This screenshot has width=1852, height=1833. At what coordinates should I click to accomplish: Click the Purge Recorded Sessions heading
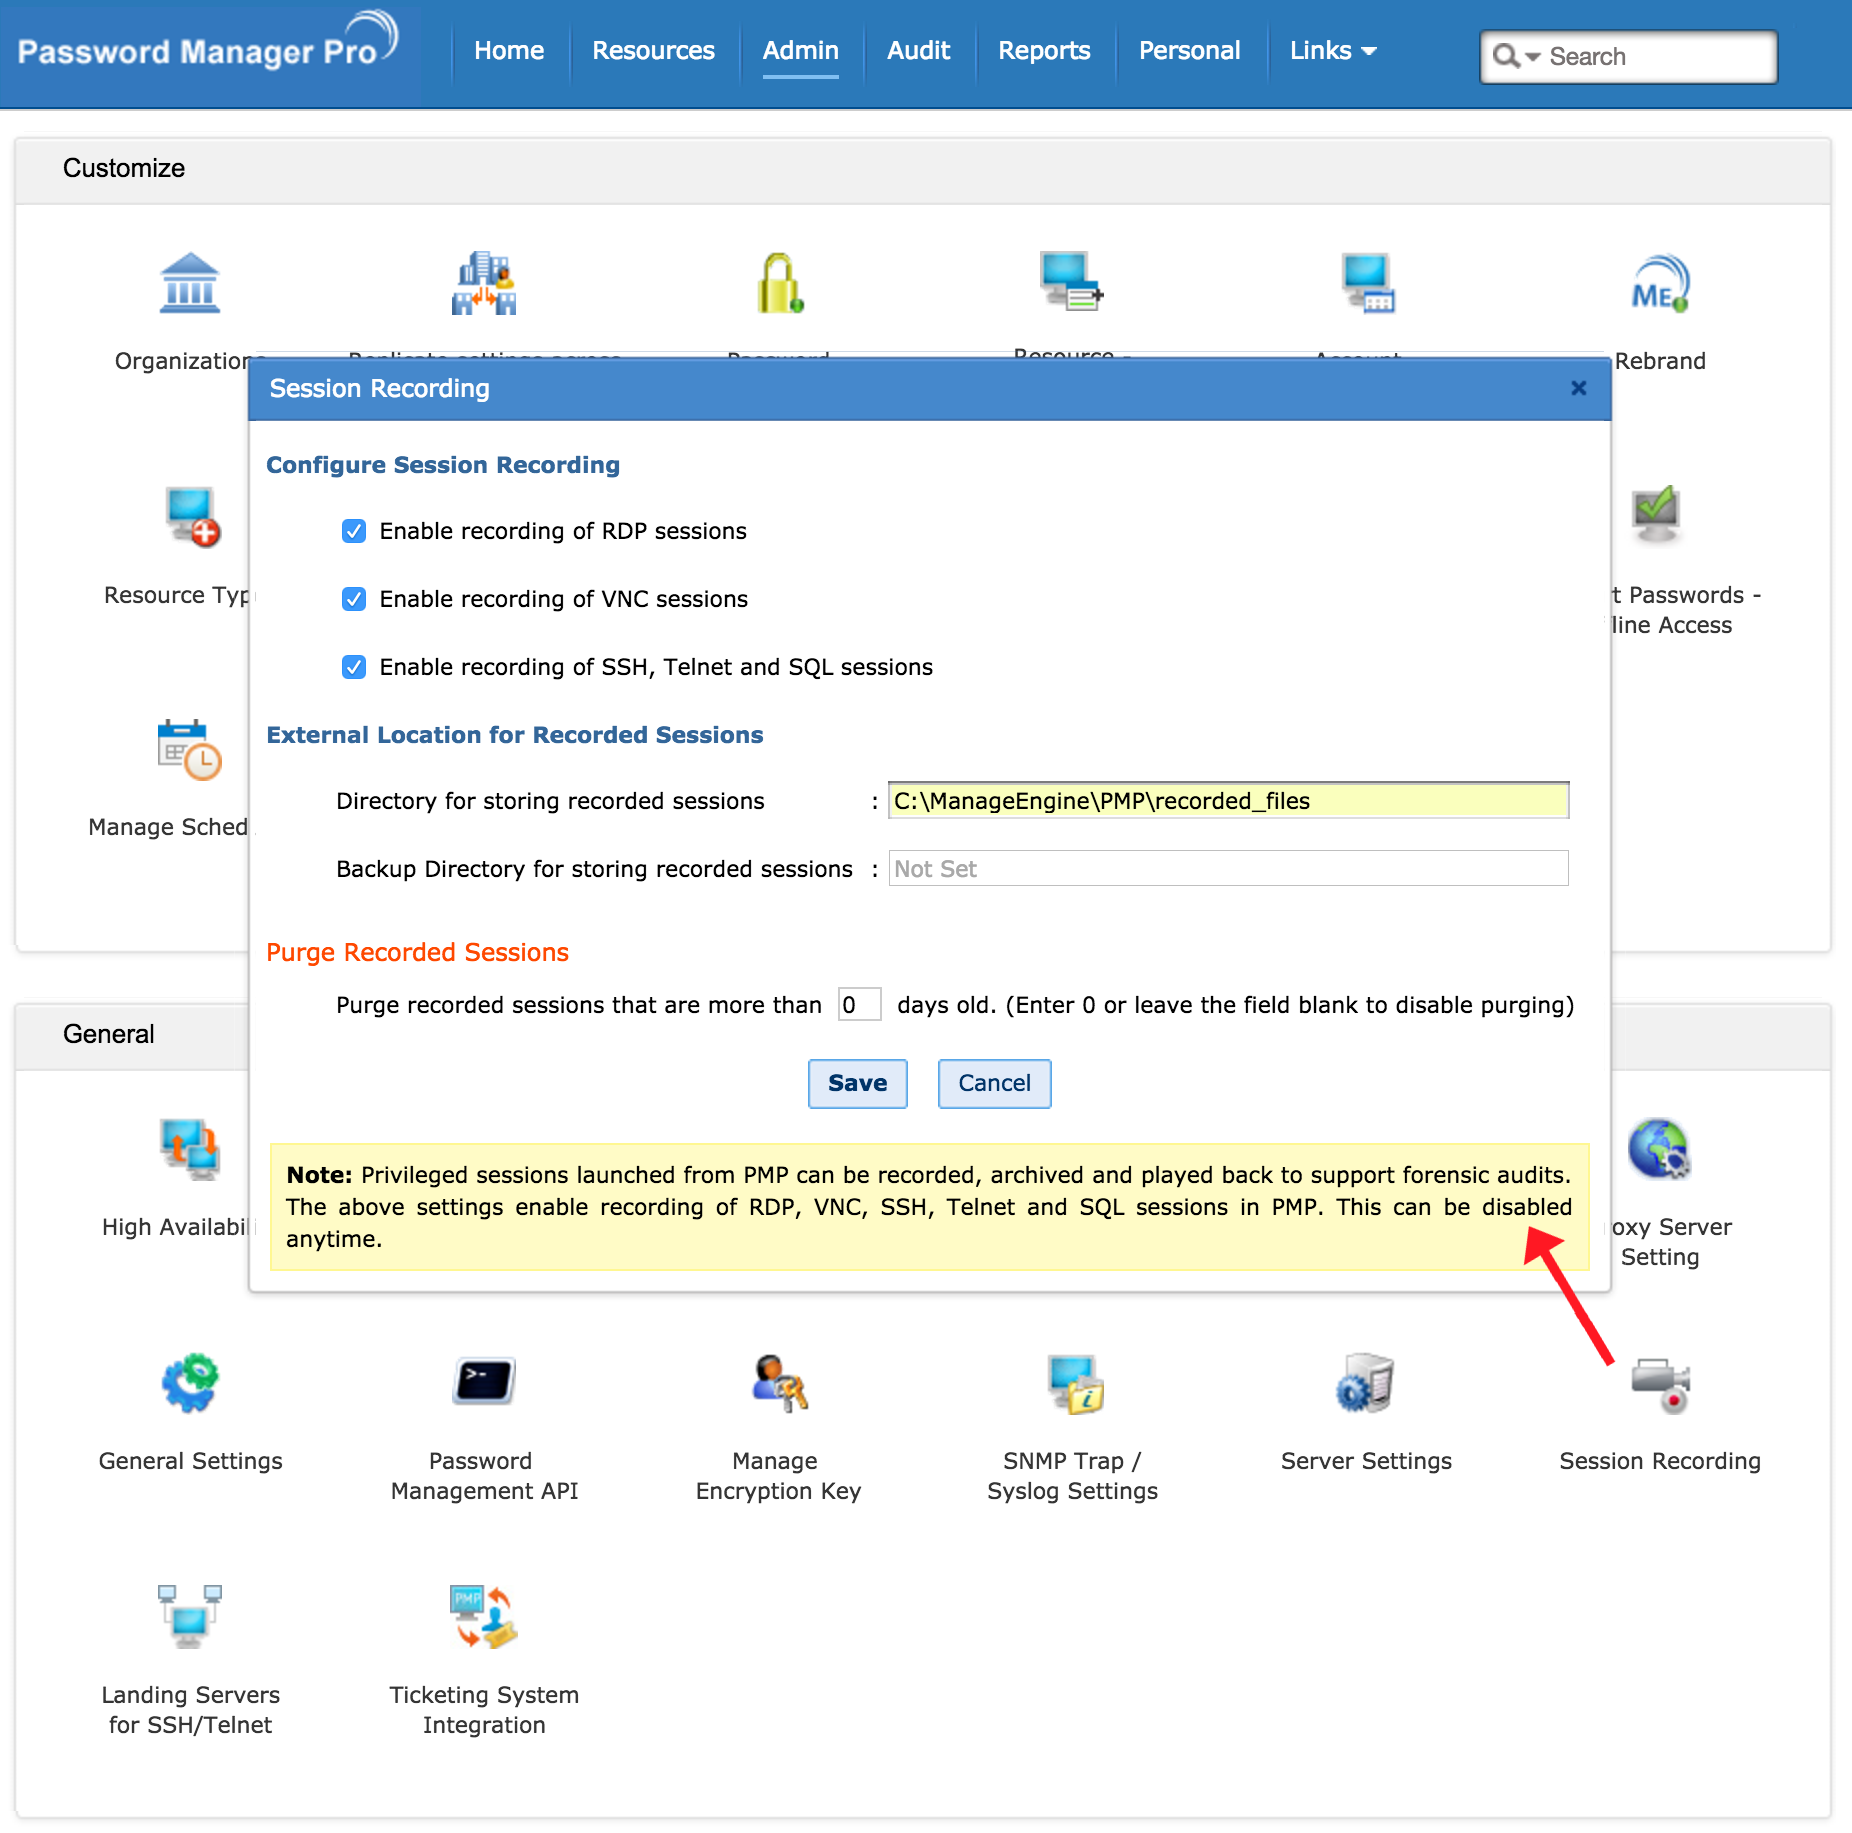click(417, 952)
